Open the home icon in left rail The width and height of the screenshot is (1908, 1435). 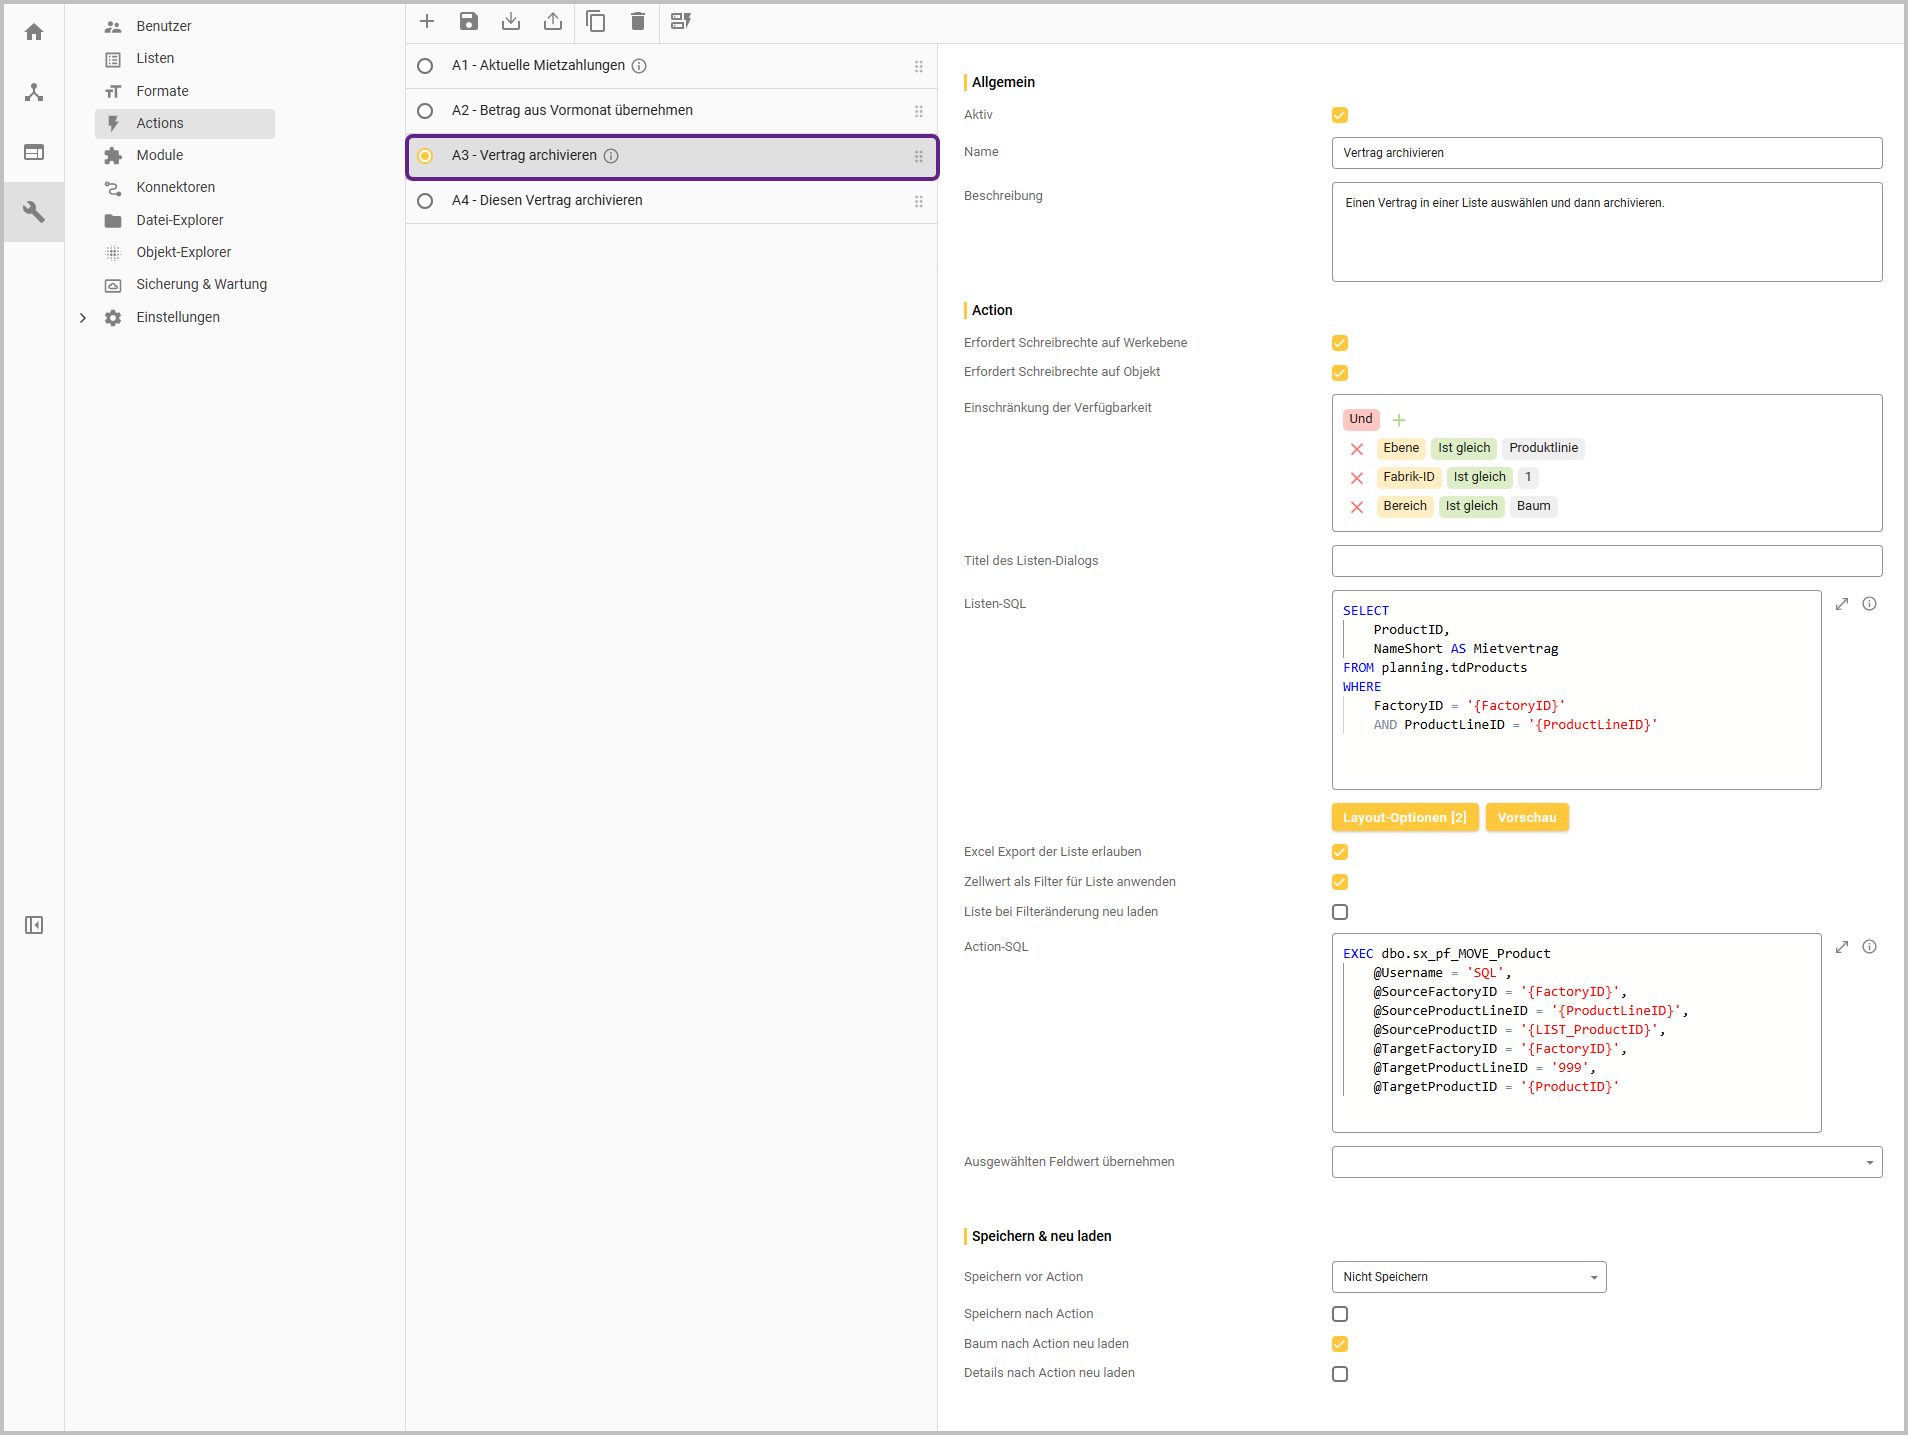pos(34,32)
